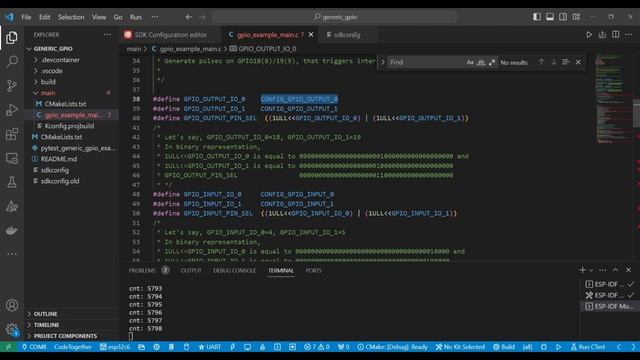The height and width of the screenshot is (360, 640).
Task: Open the Accounts menu
Action: [12, 305]
